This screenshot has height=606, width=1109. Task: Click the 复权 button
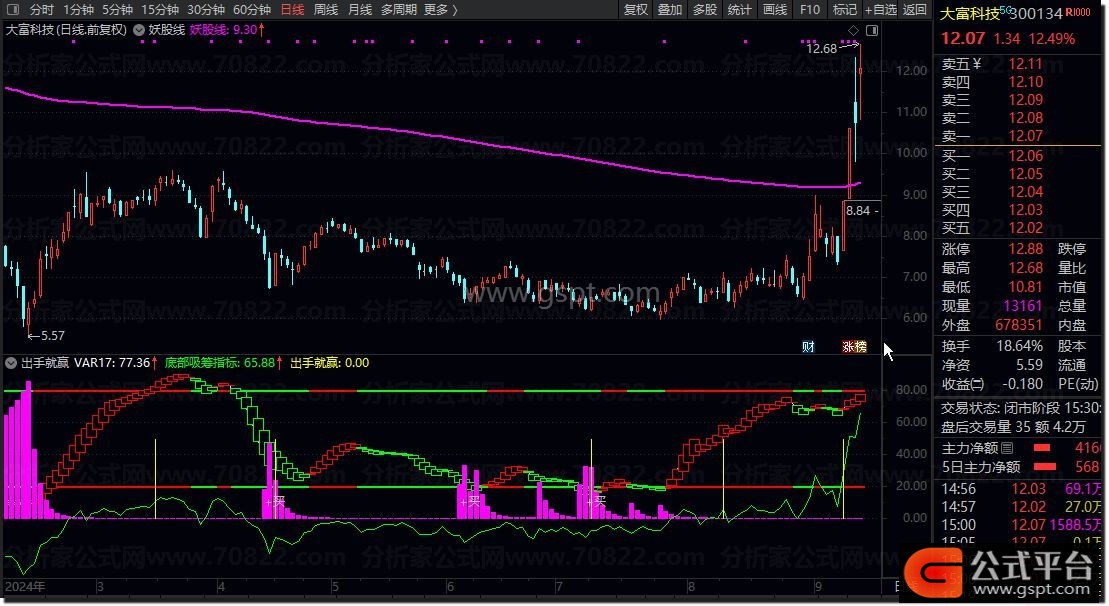coord(636,10)
